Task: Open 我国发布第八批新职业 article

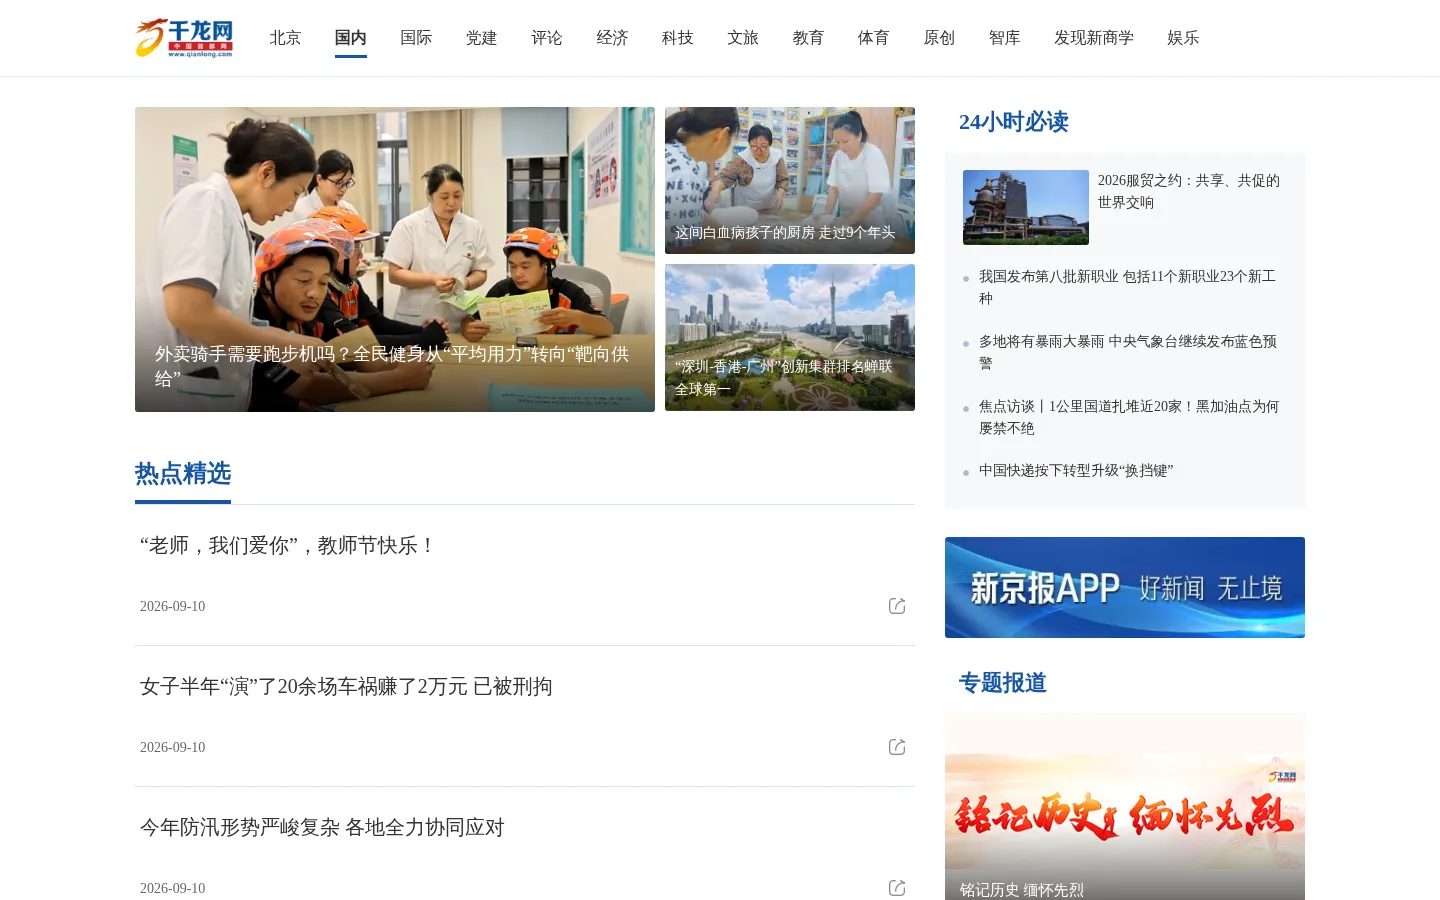Action: coord(1127,287)
